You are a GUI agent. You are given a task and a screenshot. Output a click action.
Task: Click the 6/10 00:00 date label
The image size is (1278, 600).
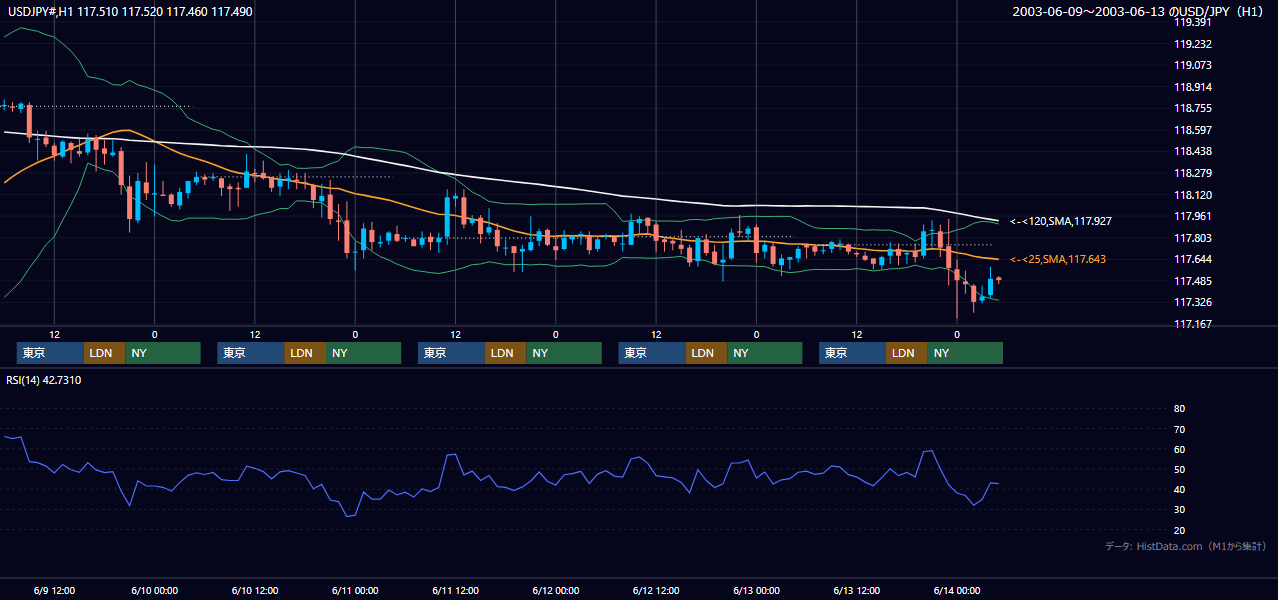click(x=154, y=590)
